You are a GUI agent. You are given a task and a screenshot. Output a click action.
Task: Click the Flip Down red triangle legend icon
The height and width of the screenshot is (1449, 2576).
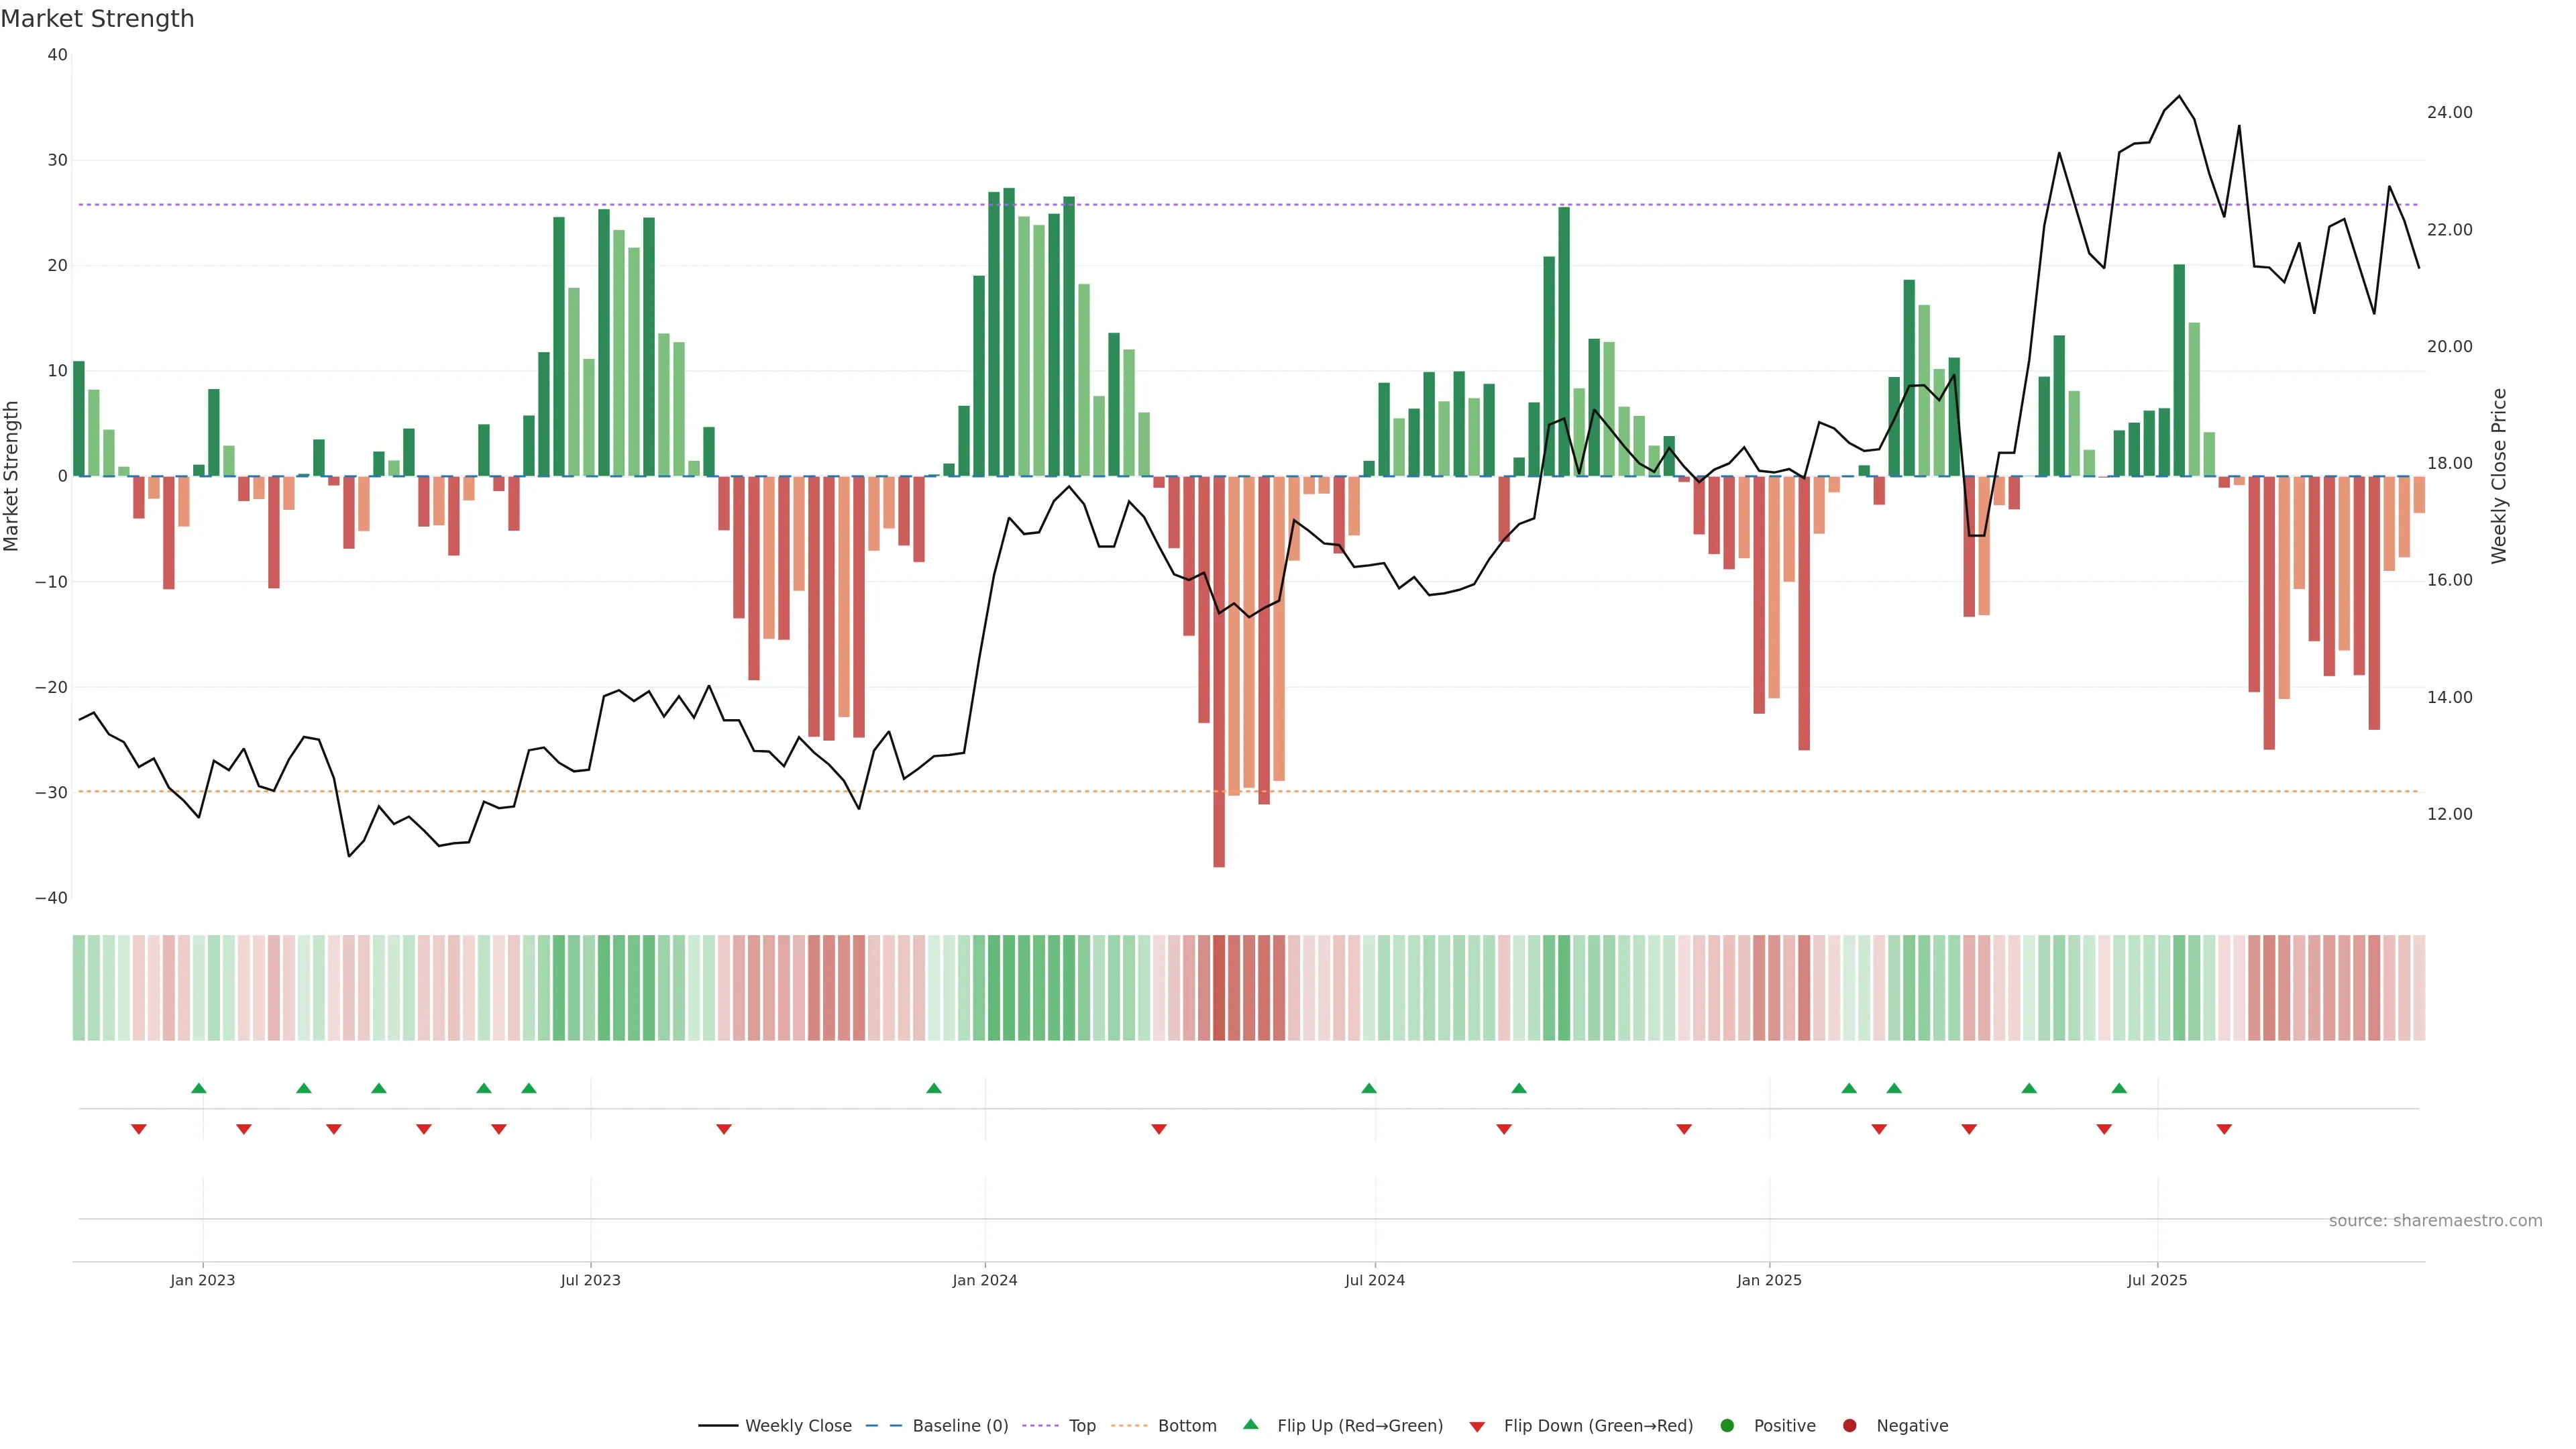(x=1477, y=1427)
